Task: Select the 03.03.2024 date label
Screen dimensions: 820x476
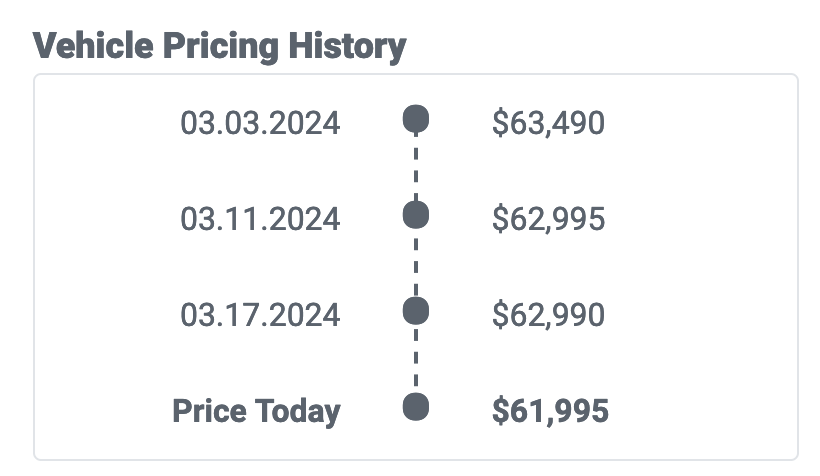Action: (260, 123)
